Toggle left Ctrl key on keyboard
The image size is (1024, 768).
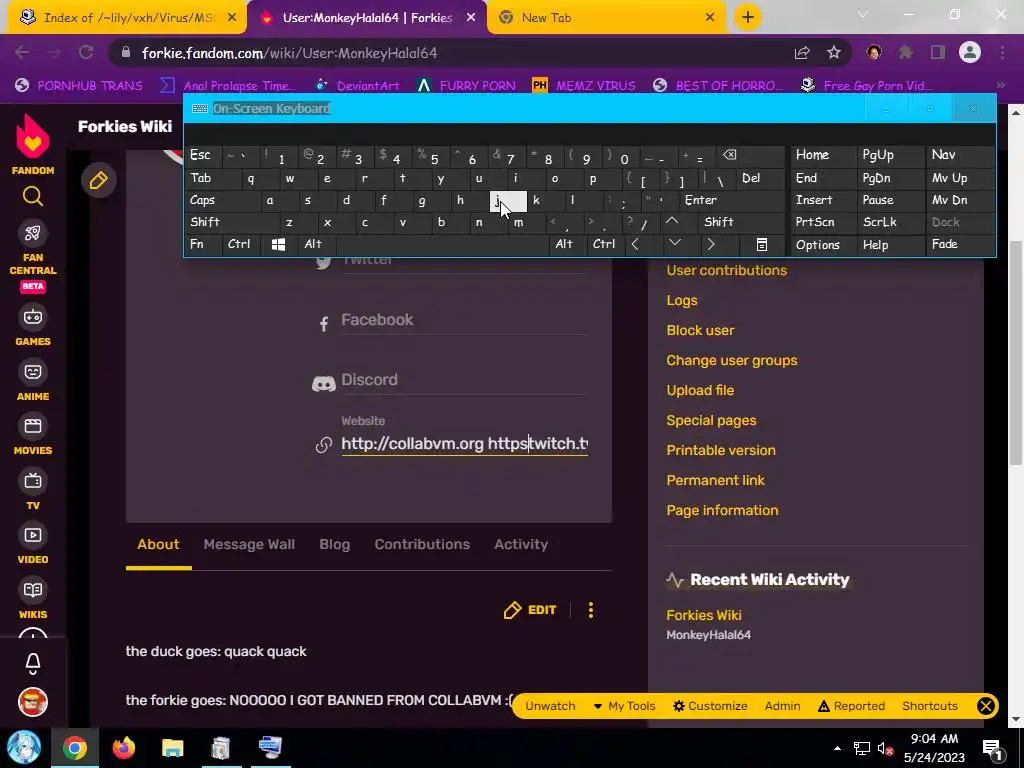tap(241, 244)
